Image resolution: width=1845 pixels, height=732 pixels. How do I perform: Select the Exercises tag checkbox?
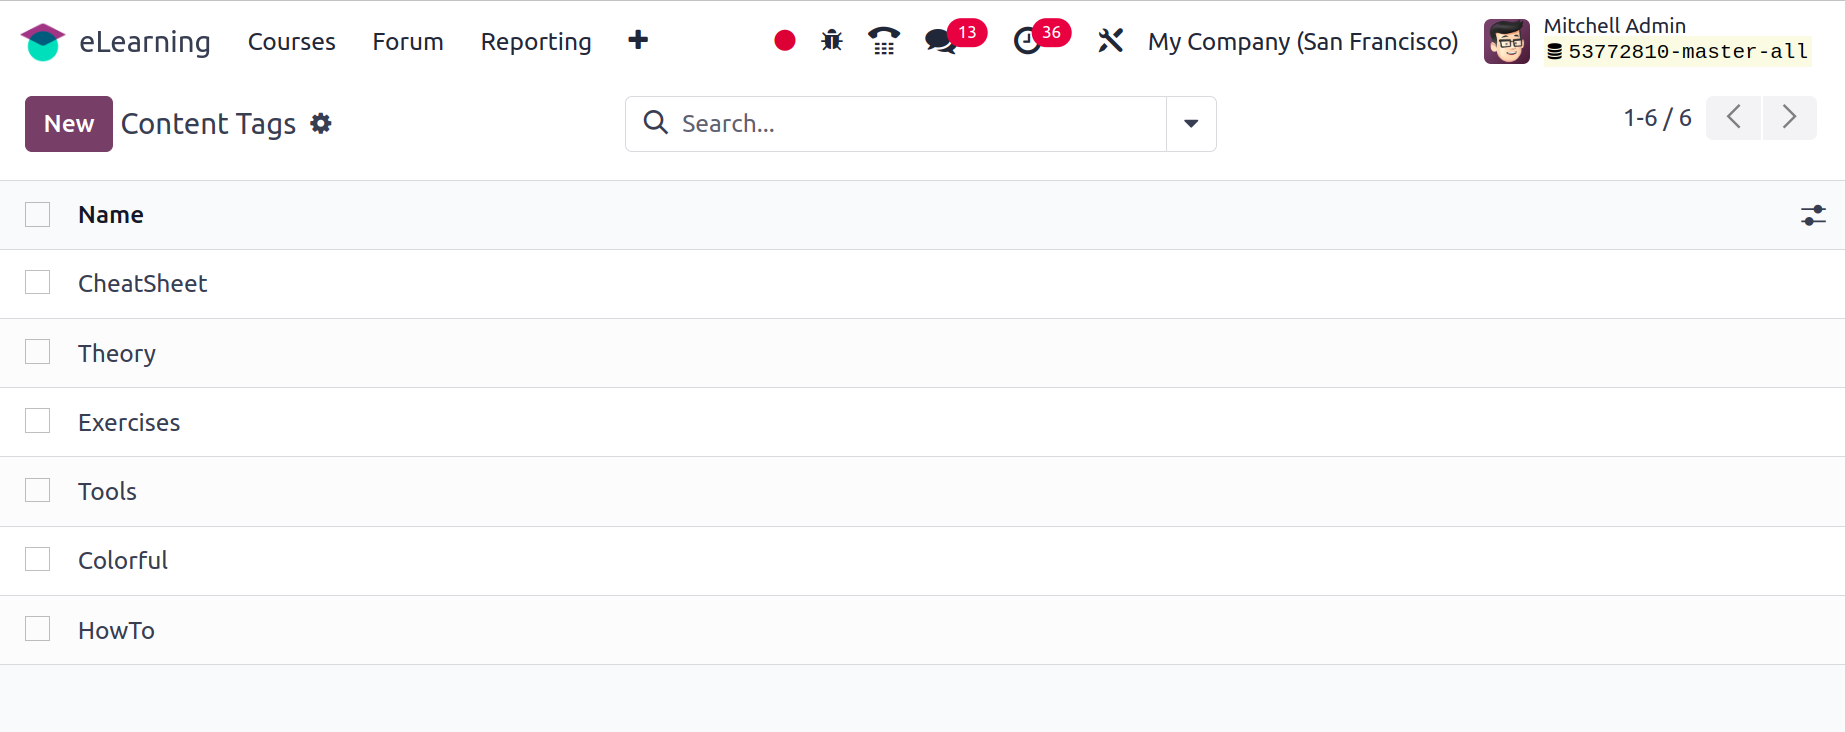[38, 421]
